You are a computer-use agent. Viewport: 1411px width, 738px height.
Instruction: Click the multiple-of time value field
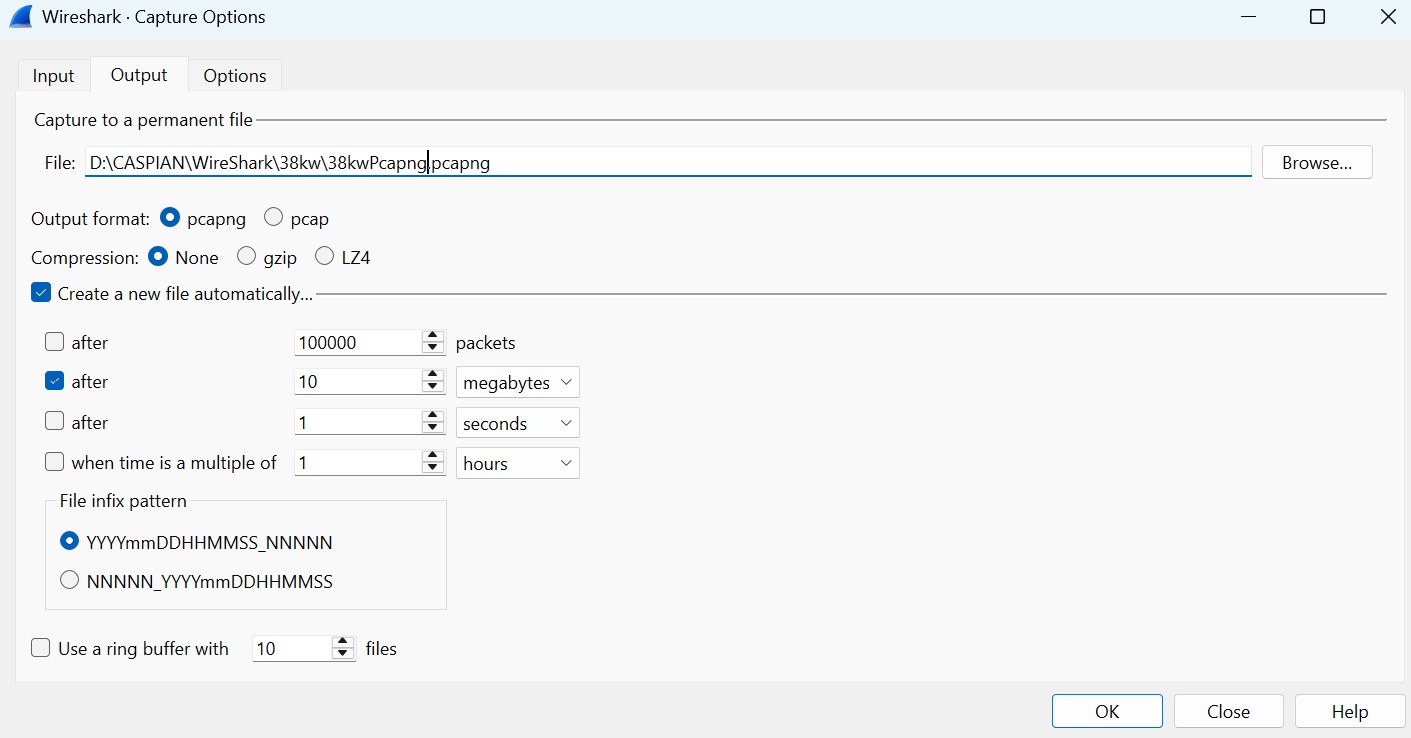click(x=358, y=462)
